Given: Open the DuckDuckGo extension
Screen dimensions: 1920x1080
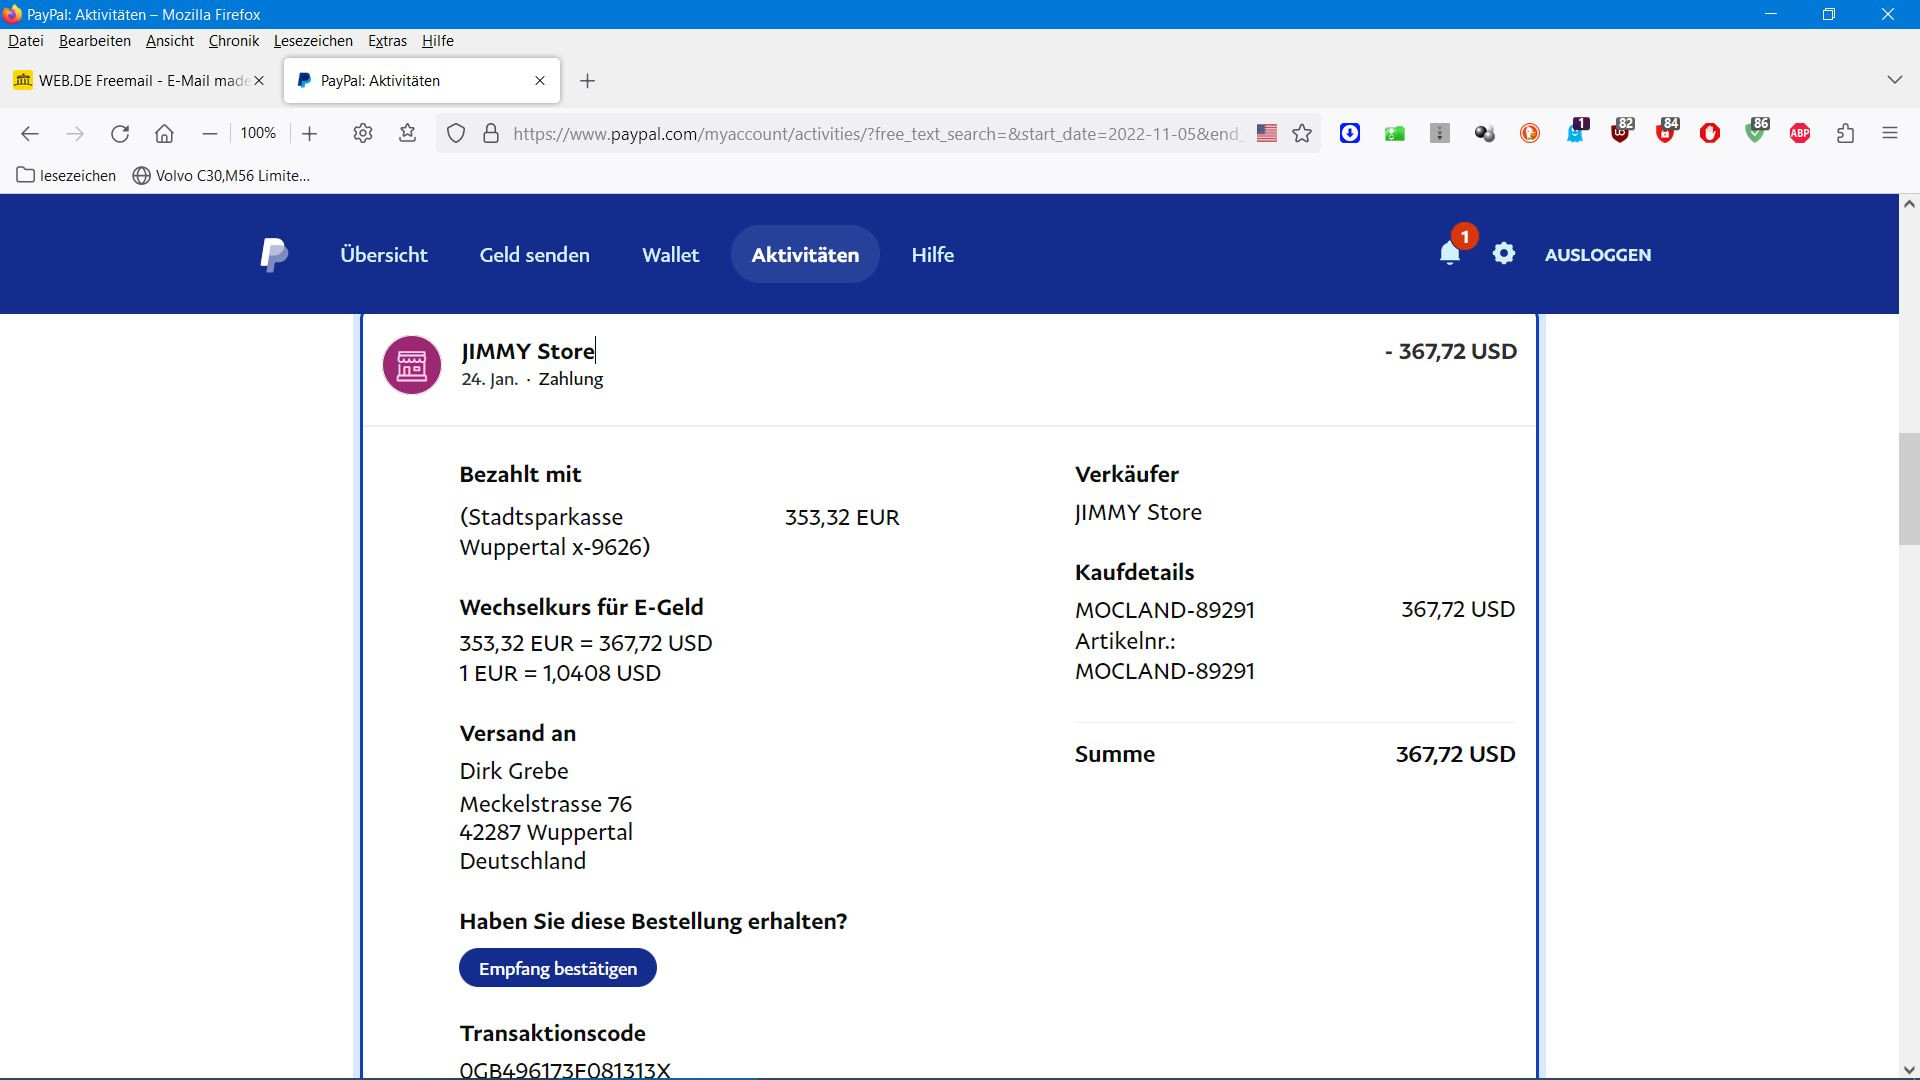Looking at the screenshot, I should click(x=1530, y=133).
